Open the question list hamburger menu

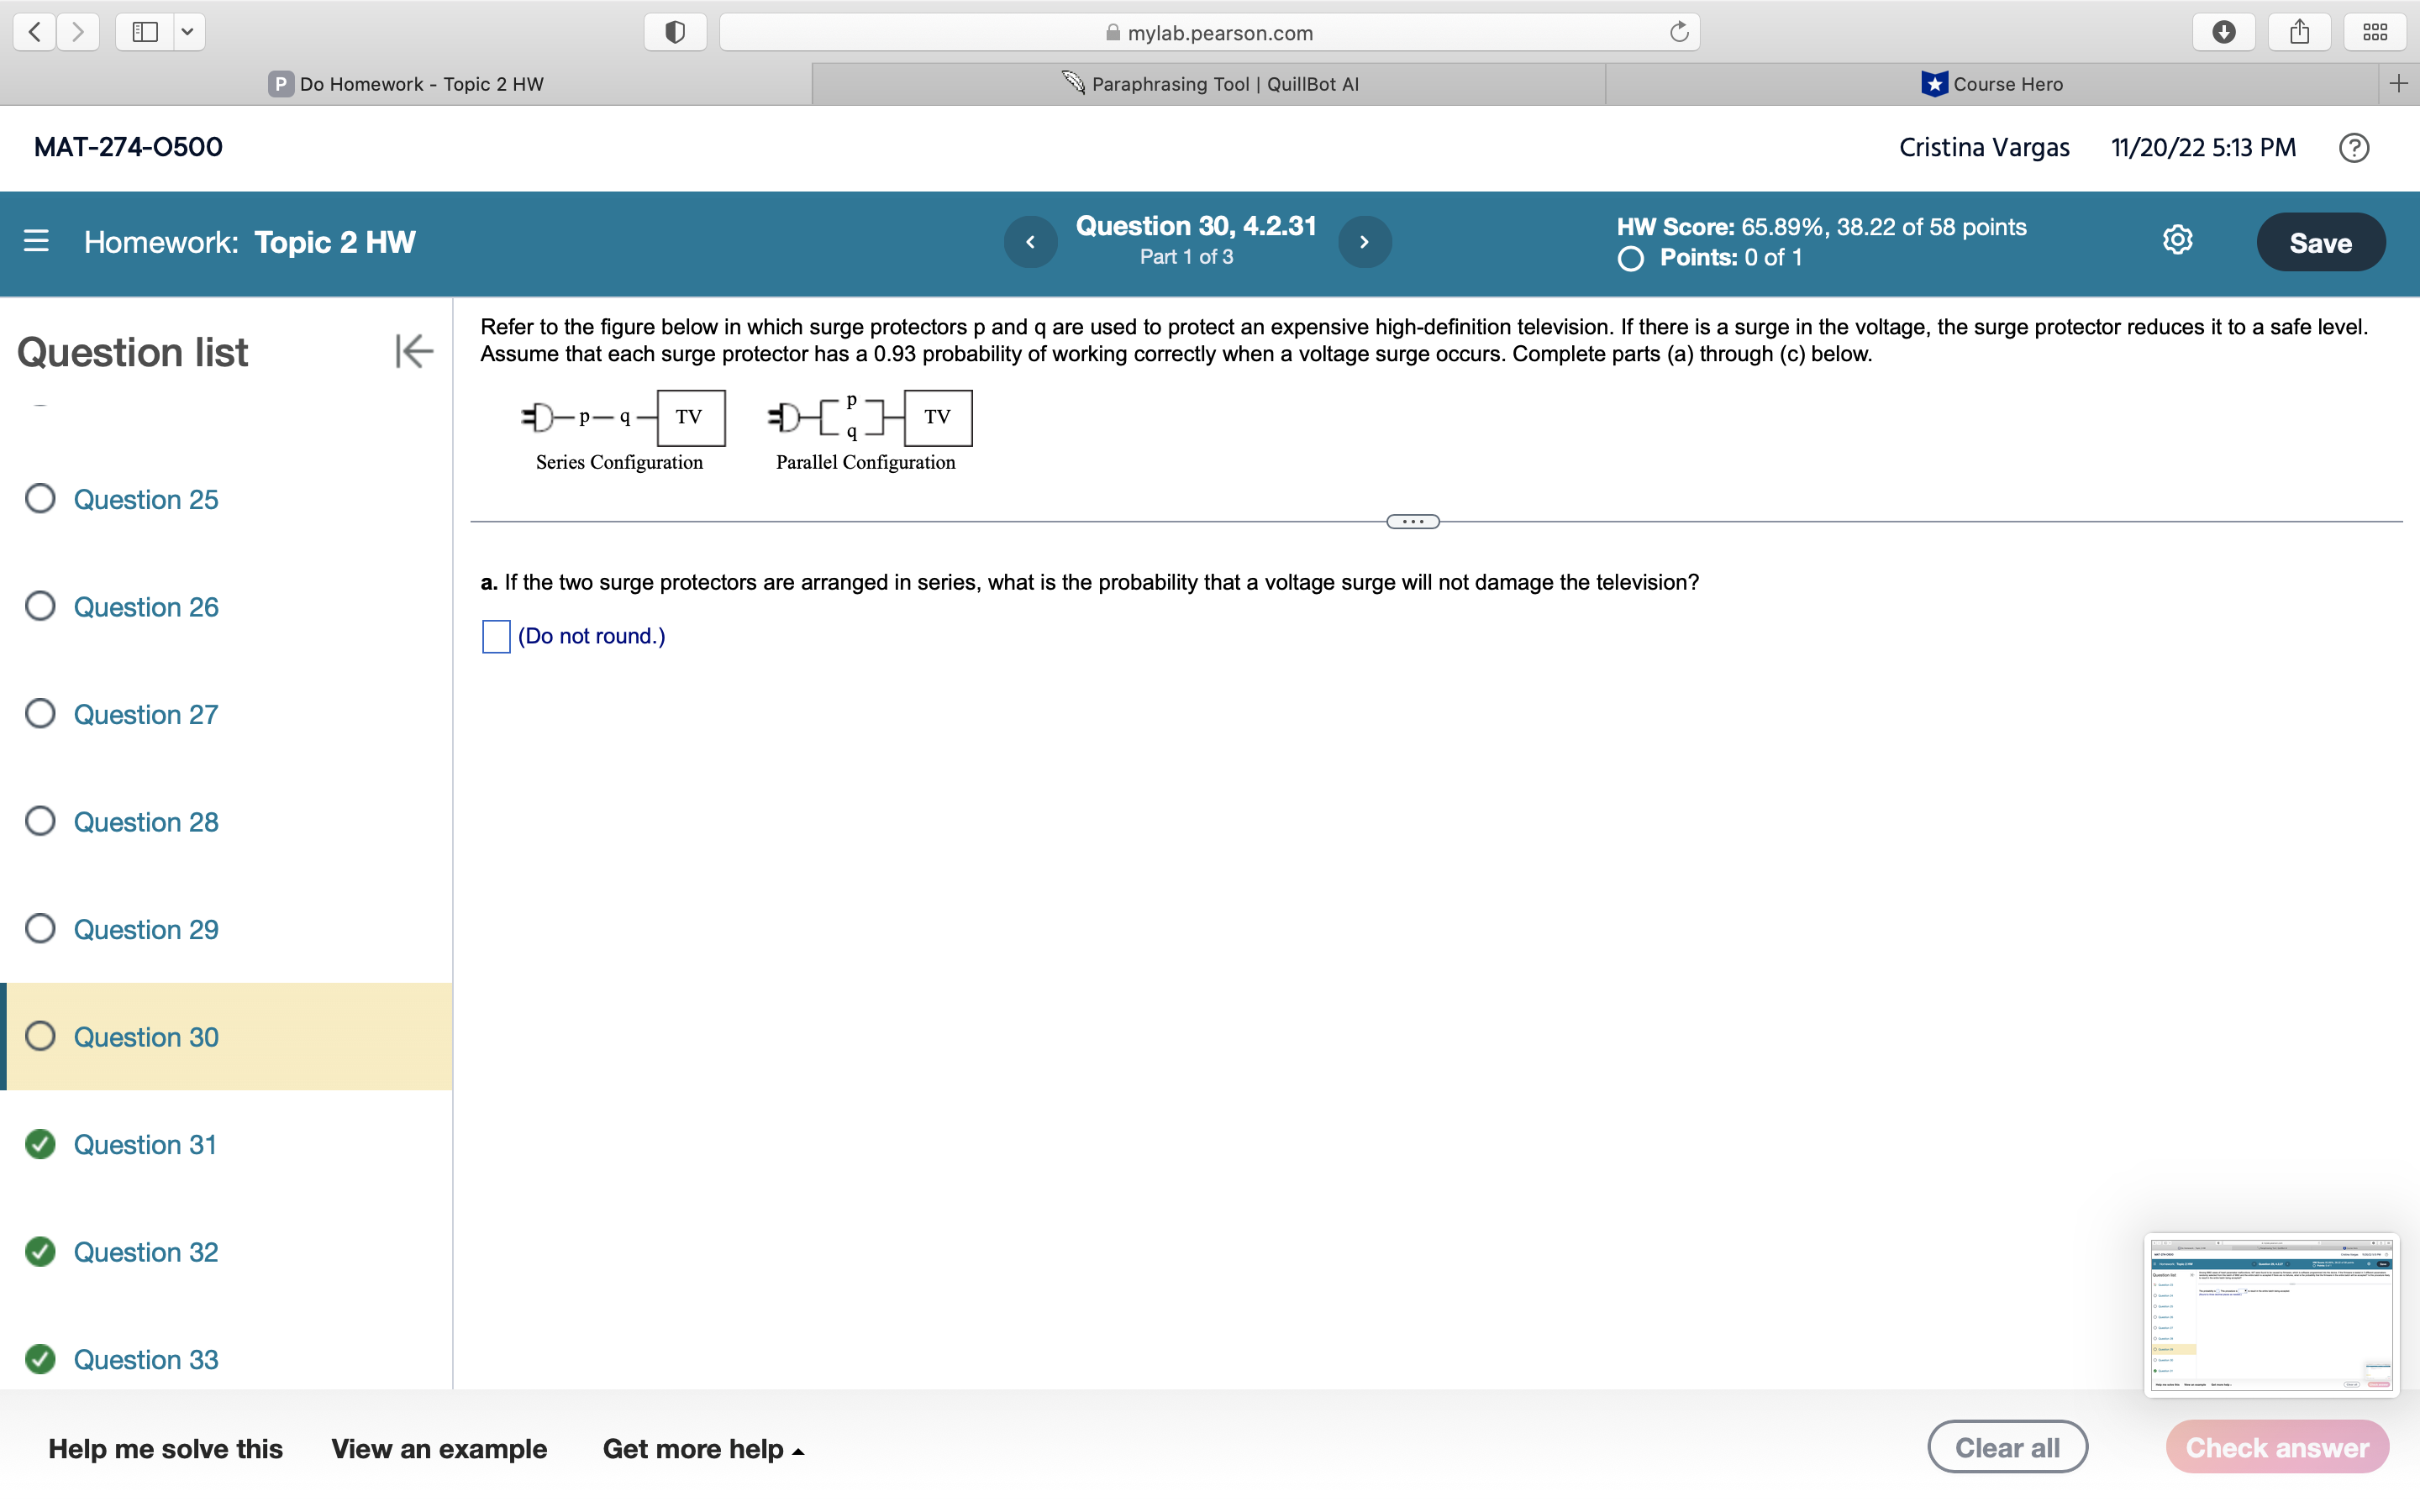pyautogui.click(x=36, y=241)
